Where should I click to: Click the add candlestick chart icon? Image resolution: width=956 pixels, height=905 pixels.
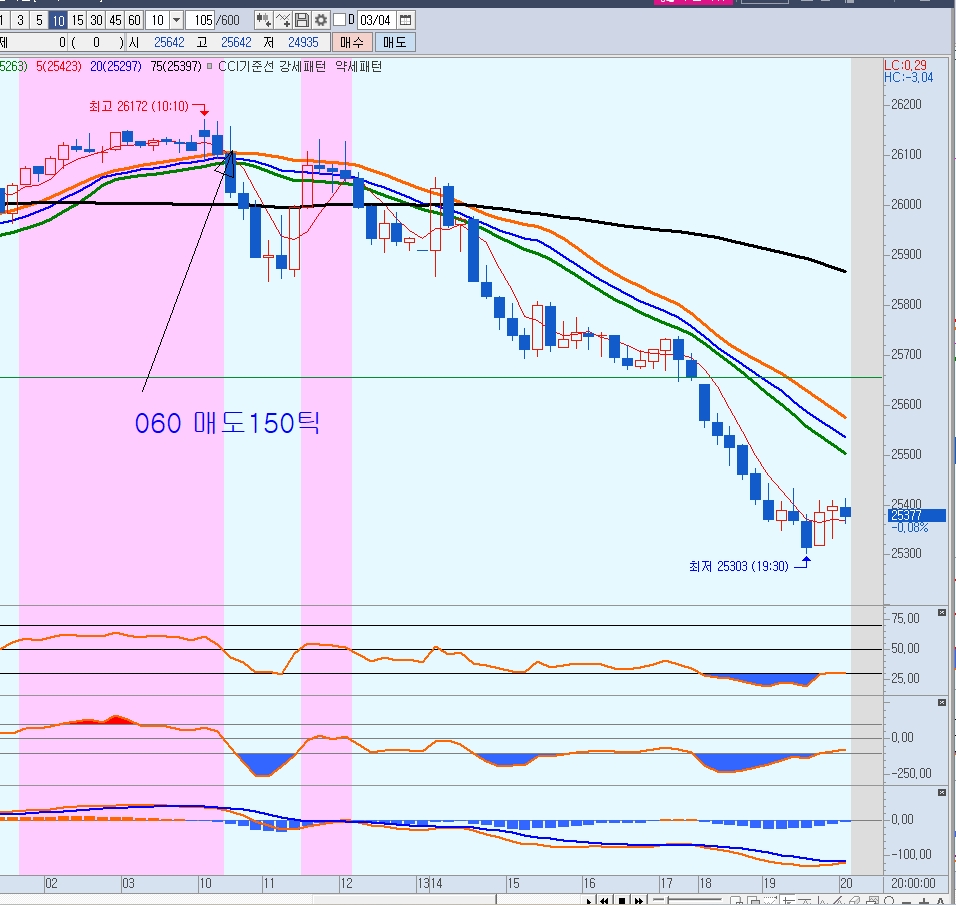(x=263, y=20)
